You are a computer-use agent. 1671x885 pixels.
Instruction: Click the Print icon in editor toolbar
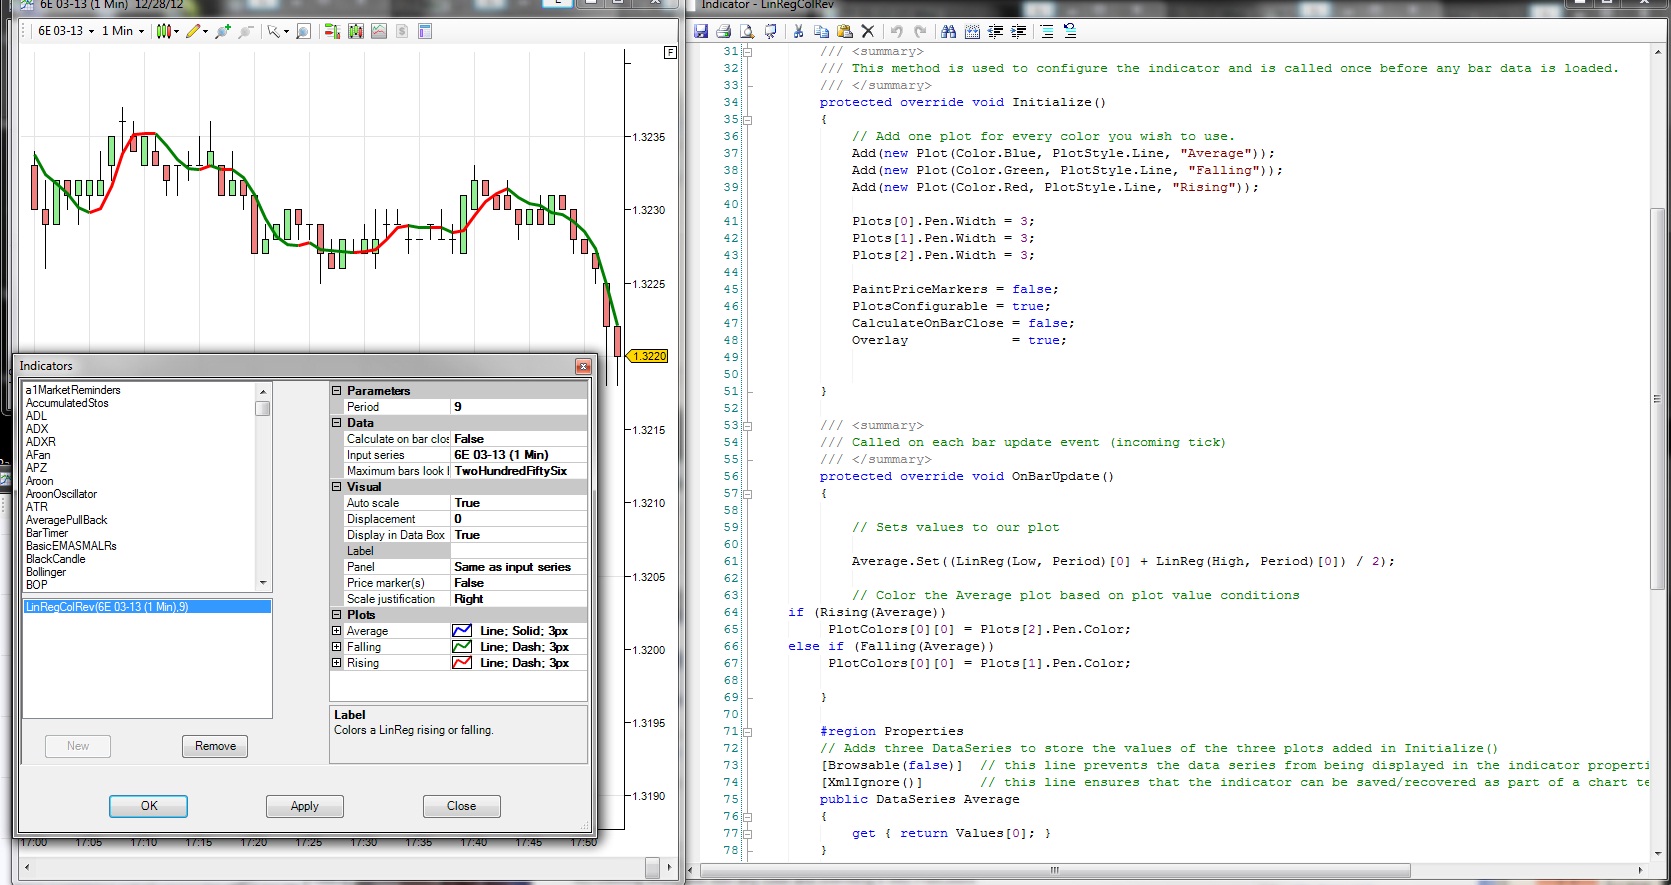tap(723, 31)
